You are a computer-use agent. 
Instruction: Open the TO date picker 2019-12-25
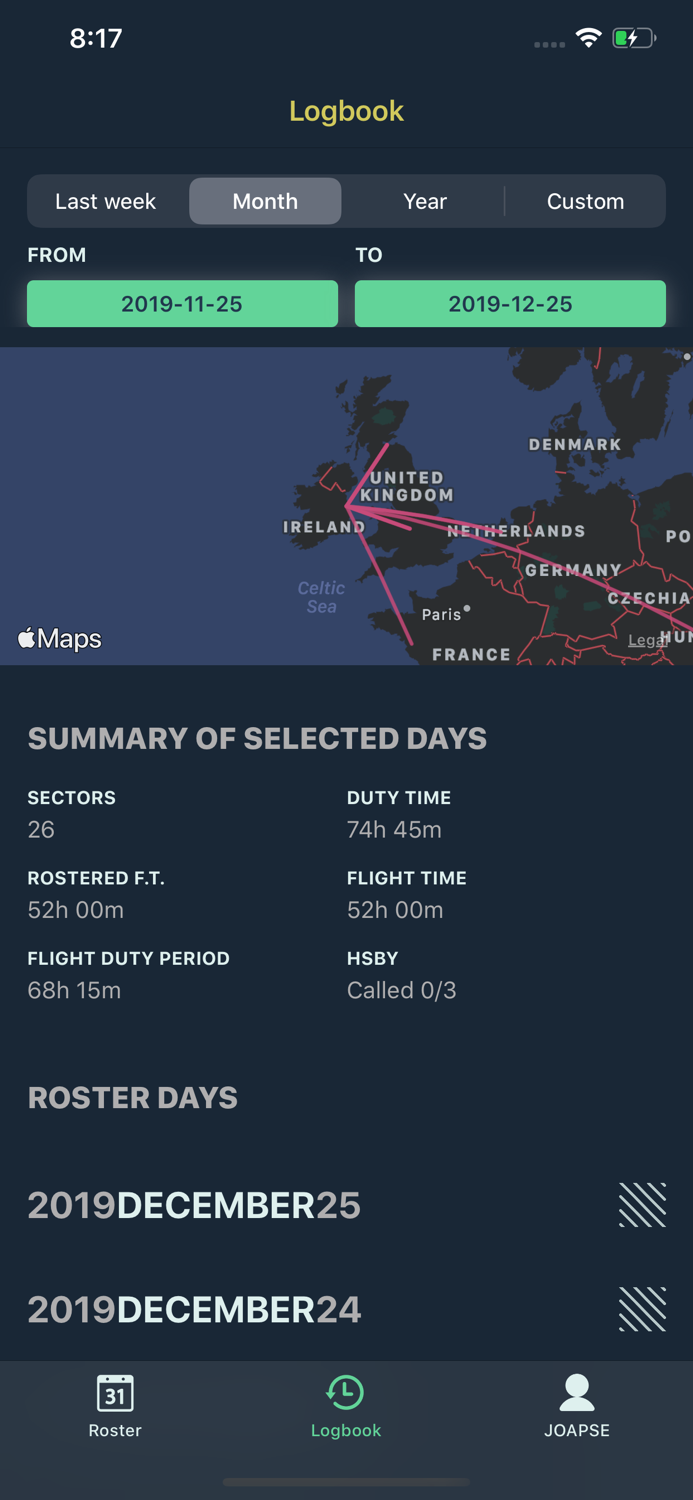[x=510, y=304]
